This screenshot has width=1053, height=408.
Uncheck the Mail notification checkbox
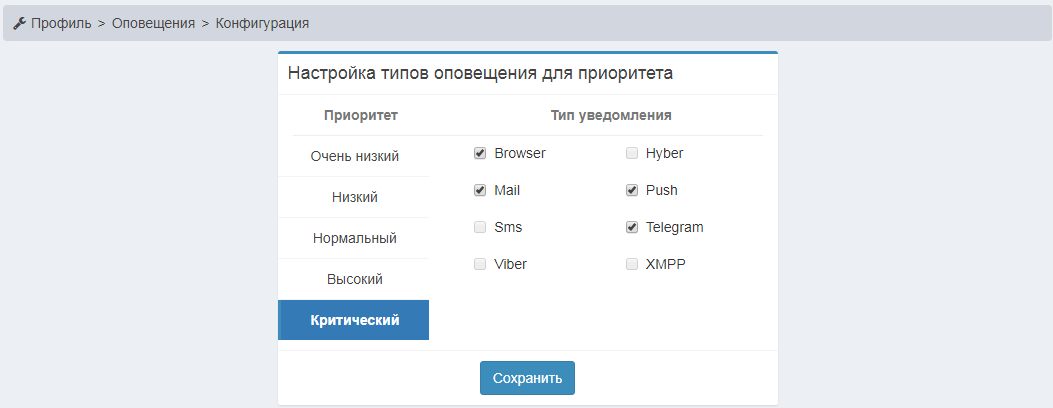tap(480, 190)
